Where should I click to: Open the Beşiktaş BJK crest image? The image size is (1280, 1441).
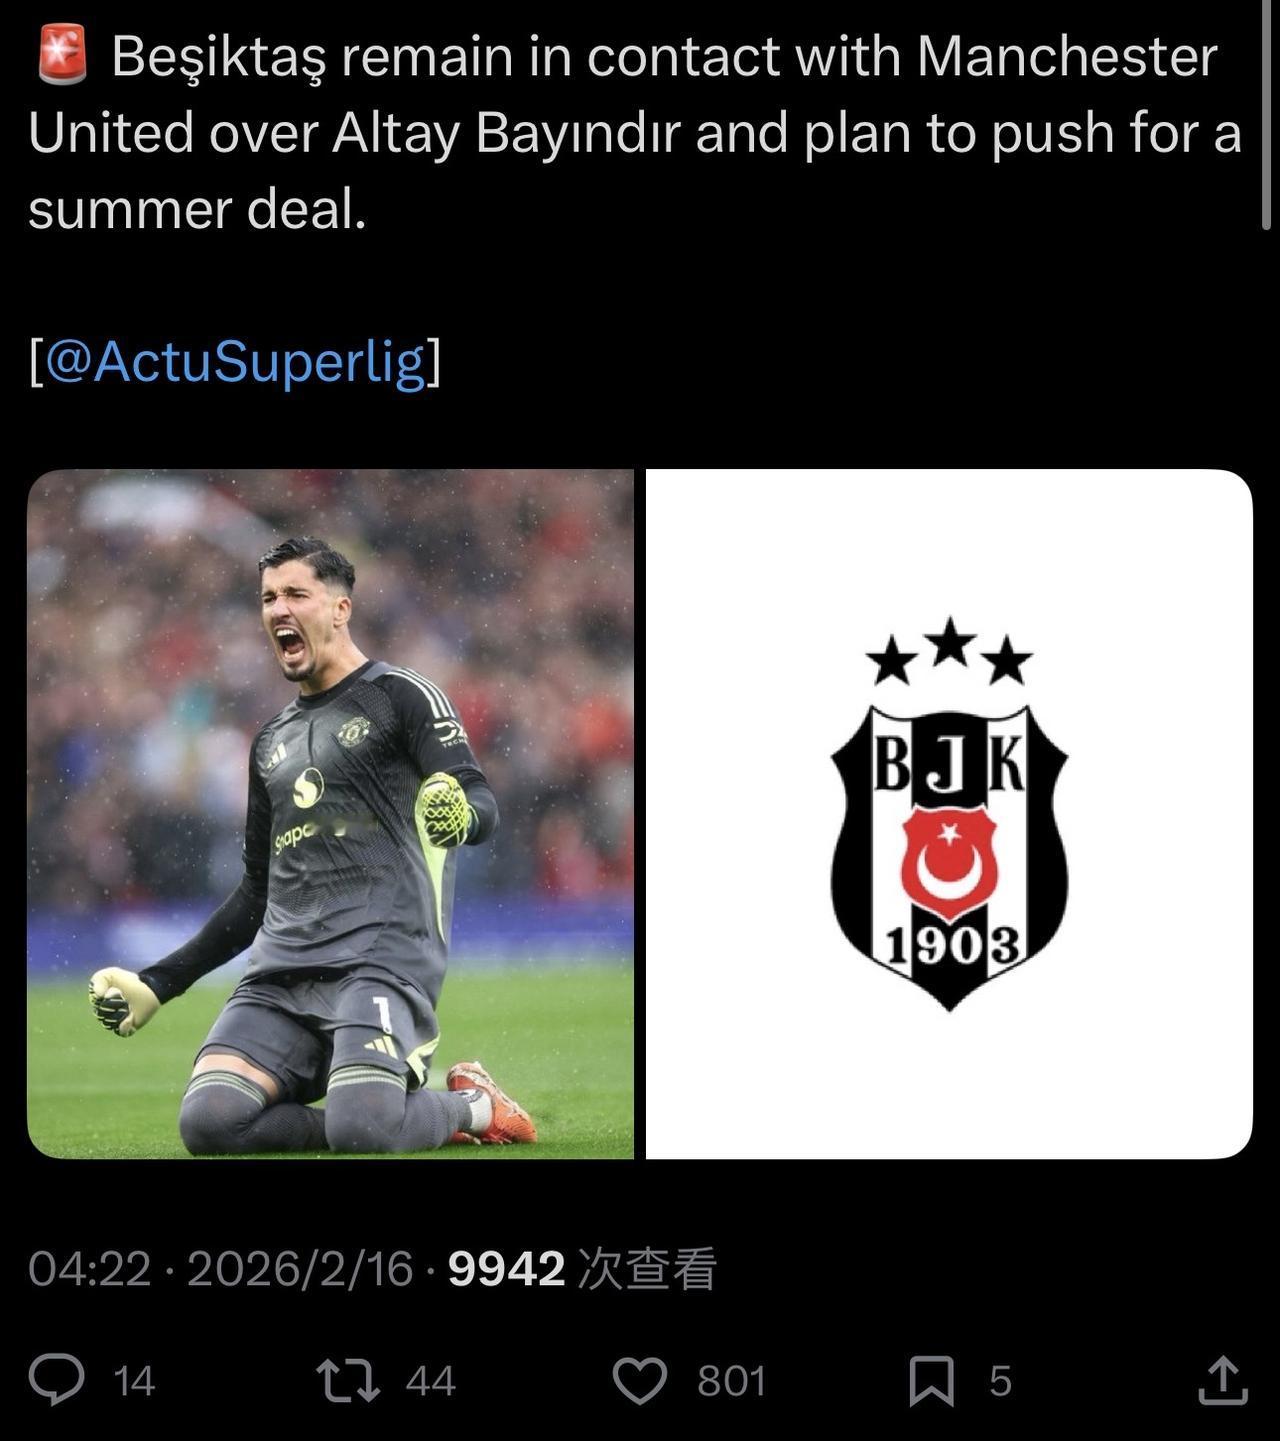(x=949, y=814)
